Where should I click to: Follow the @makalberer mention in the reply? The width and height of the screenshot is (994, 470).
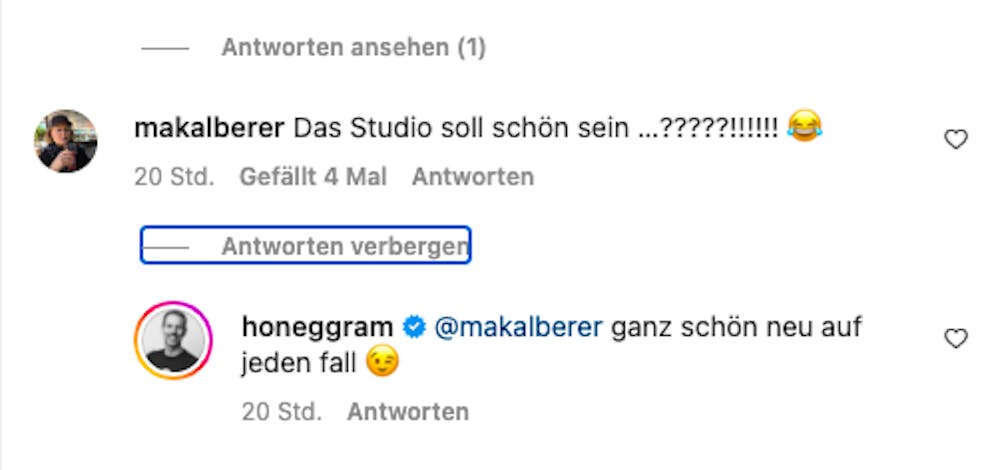pos(517,328)
